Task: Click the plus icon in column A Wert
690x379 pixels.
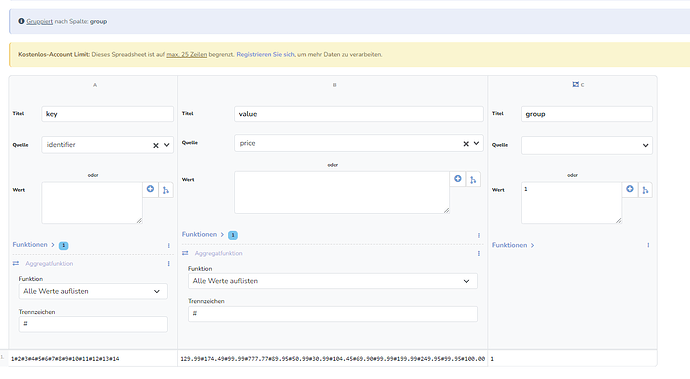Action: (150, 189)
